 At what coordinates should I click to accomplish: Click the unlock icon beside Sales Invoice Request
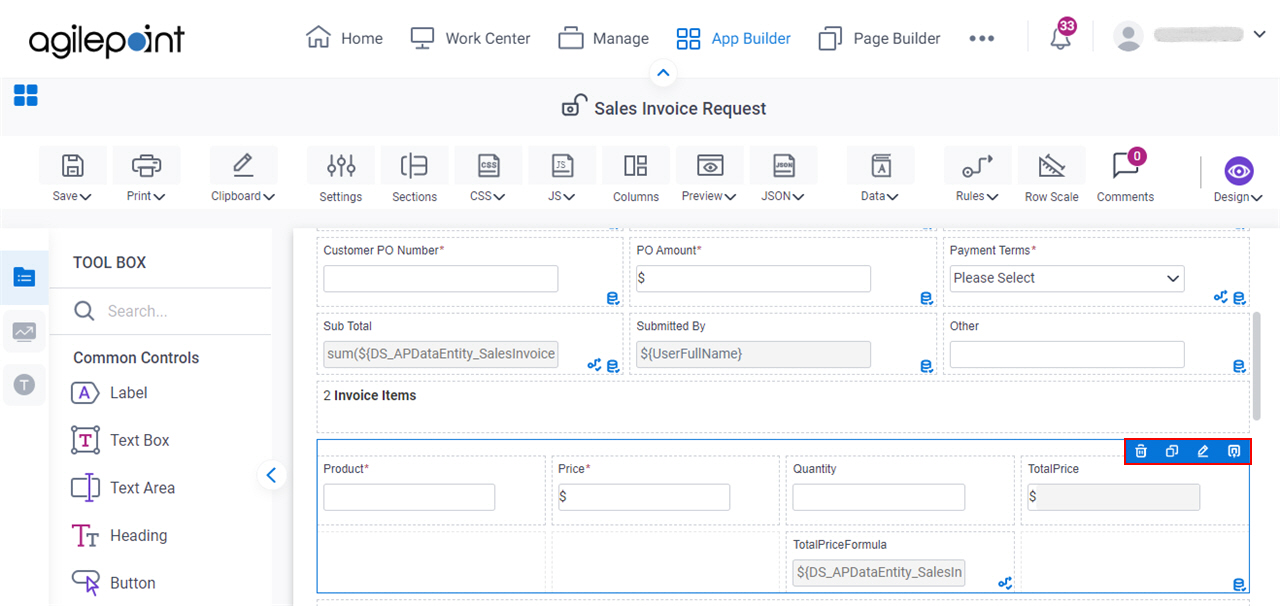coord(573,106)
